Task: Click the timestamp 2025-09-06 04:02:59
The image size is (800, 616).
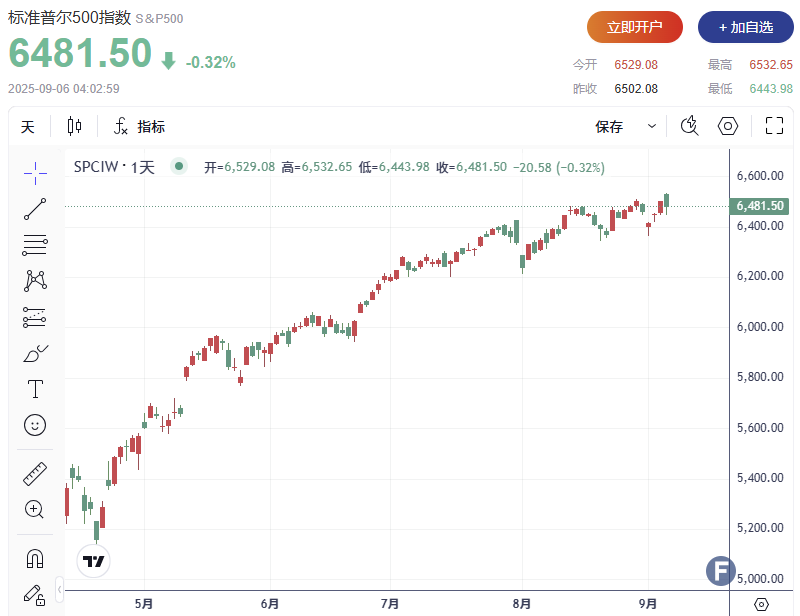Action: click(x=64, y=89)
